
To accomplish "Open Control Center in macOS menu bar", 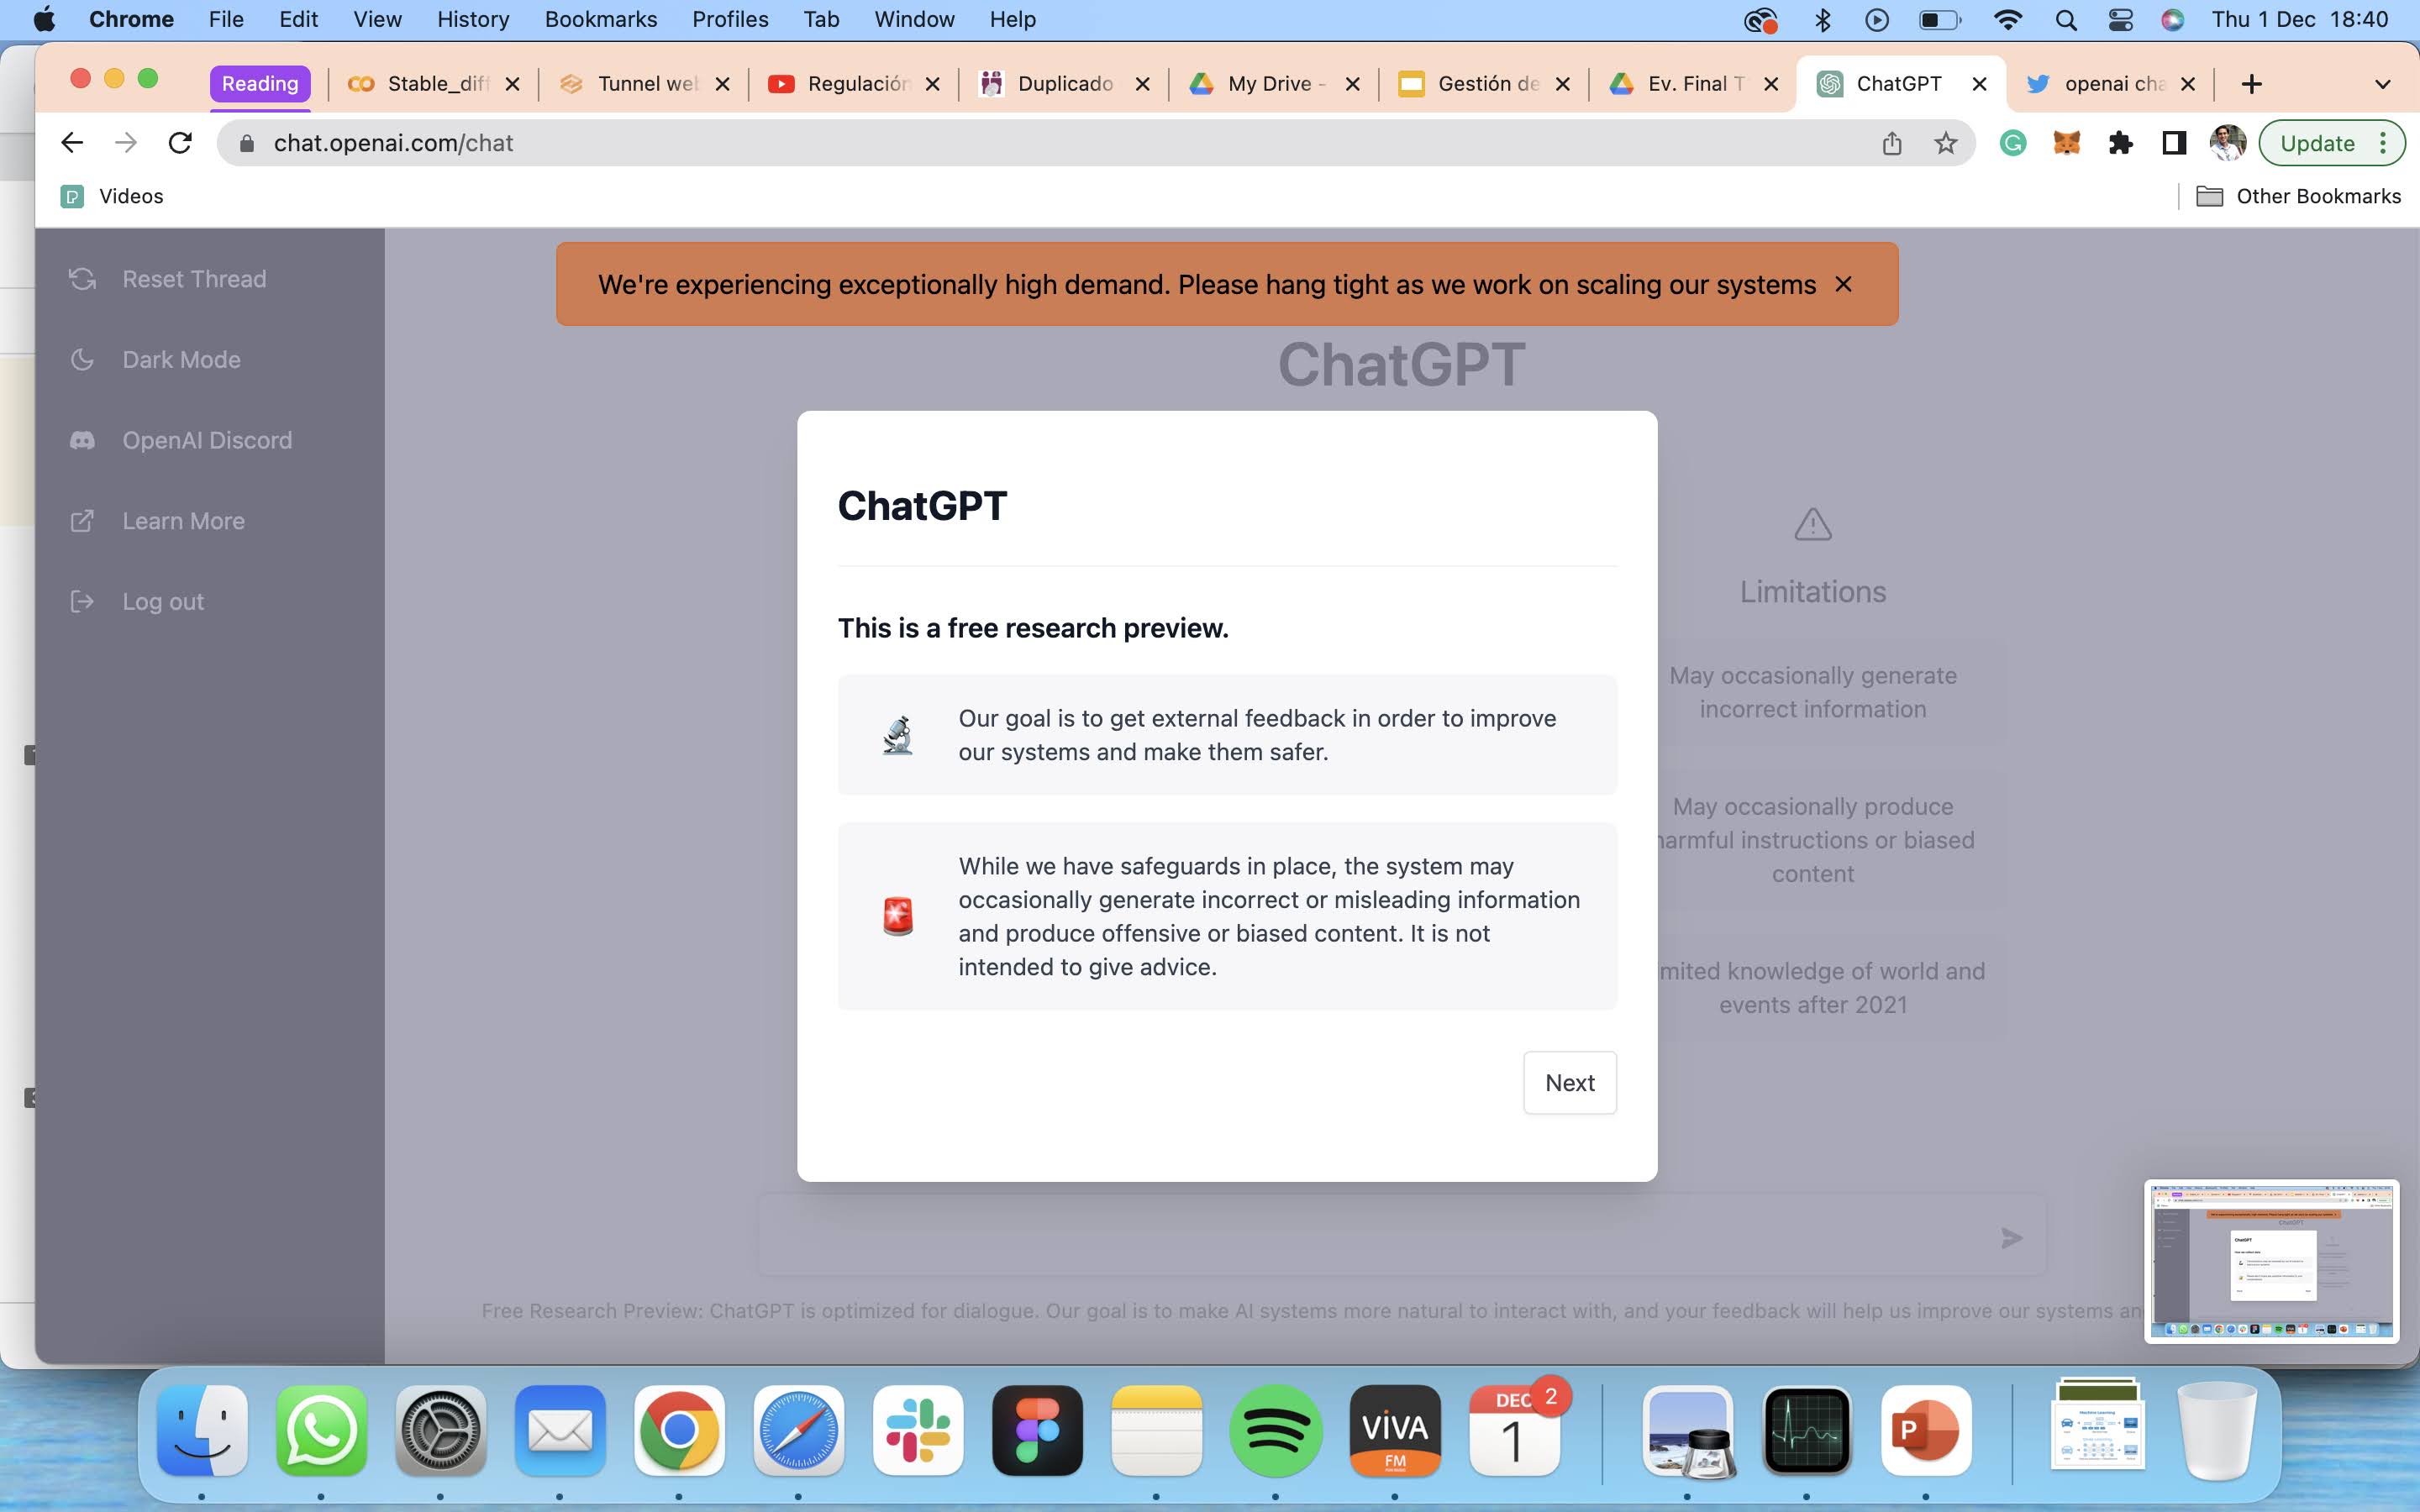I will coord(2120,19).
